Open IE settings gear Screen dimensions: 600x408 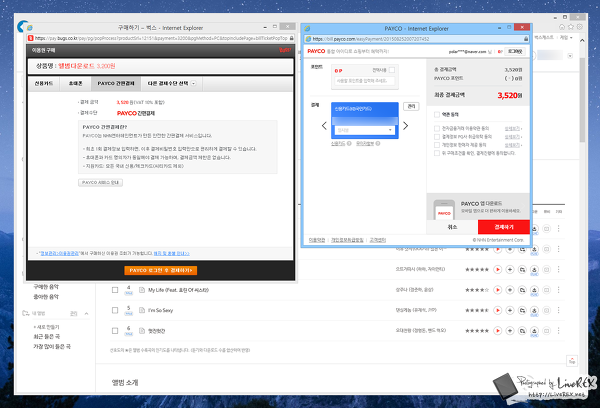pyautogui.click(x=580, y=27)
